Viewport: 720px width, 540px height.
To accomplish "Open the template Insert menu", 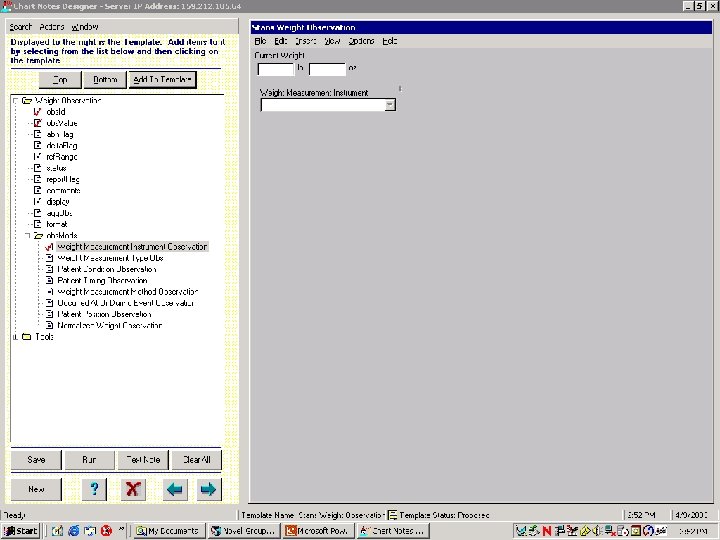I will (x=305, y=41).
